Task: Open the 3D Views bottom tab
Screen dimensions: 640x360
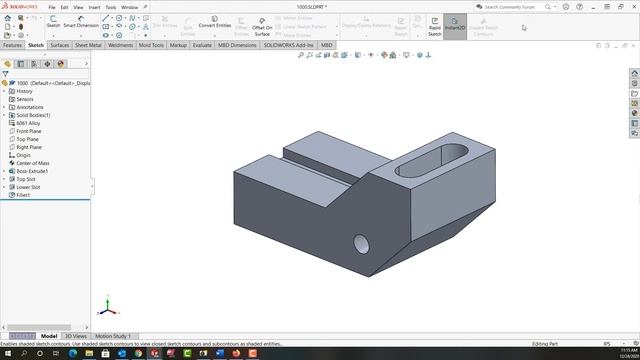Action: coord(76,336)
